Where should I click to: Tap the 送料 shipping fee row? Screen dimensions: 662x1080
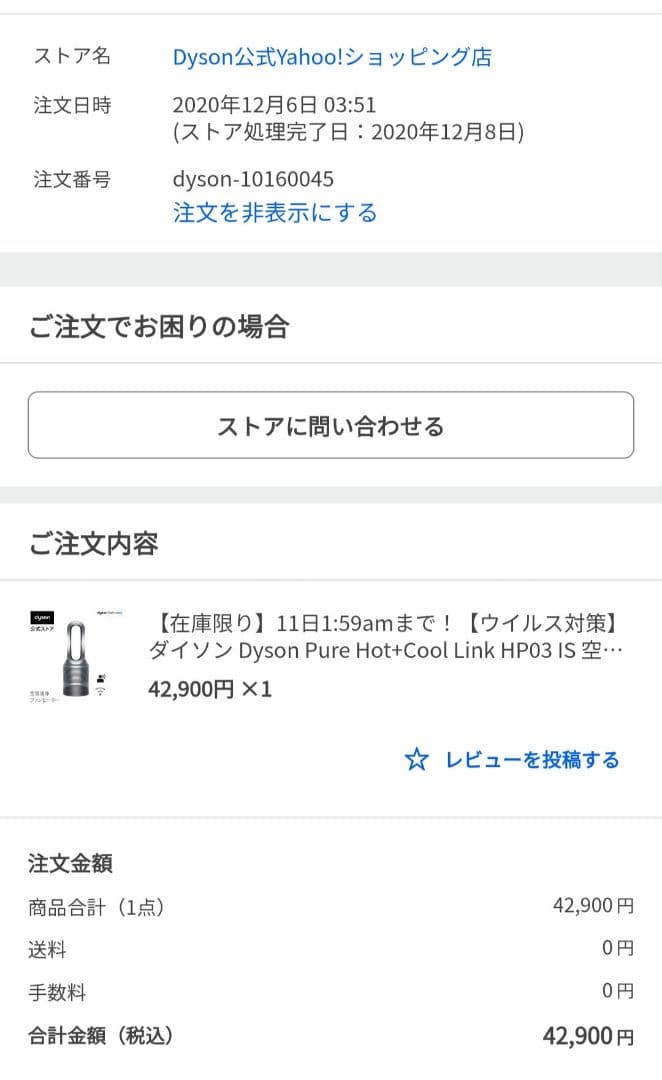[x=48, y=947]
